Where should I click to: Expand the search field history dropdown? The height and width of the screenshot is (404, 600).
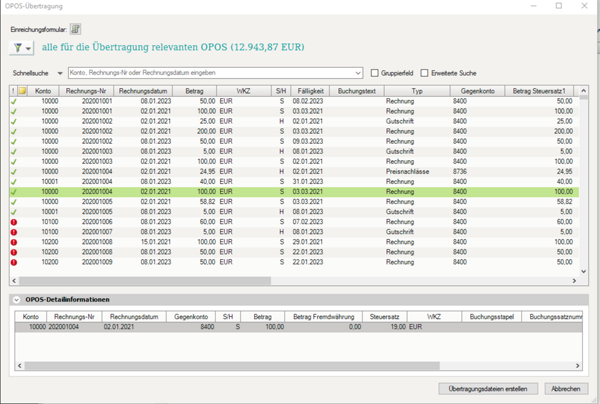click(x=358, y=73)
